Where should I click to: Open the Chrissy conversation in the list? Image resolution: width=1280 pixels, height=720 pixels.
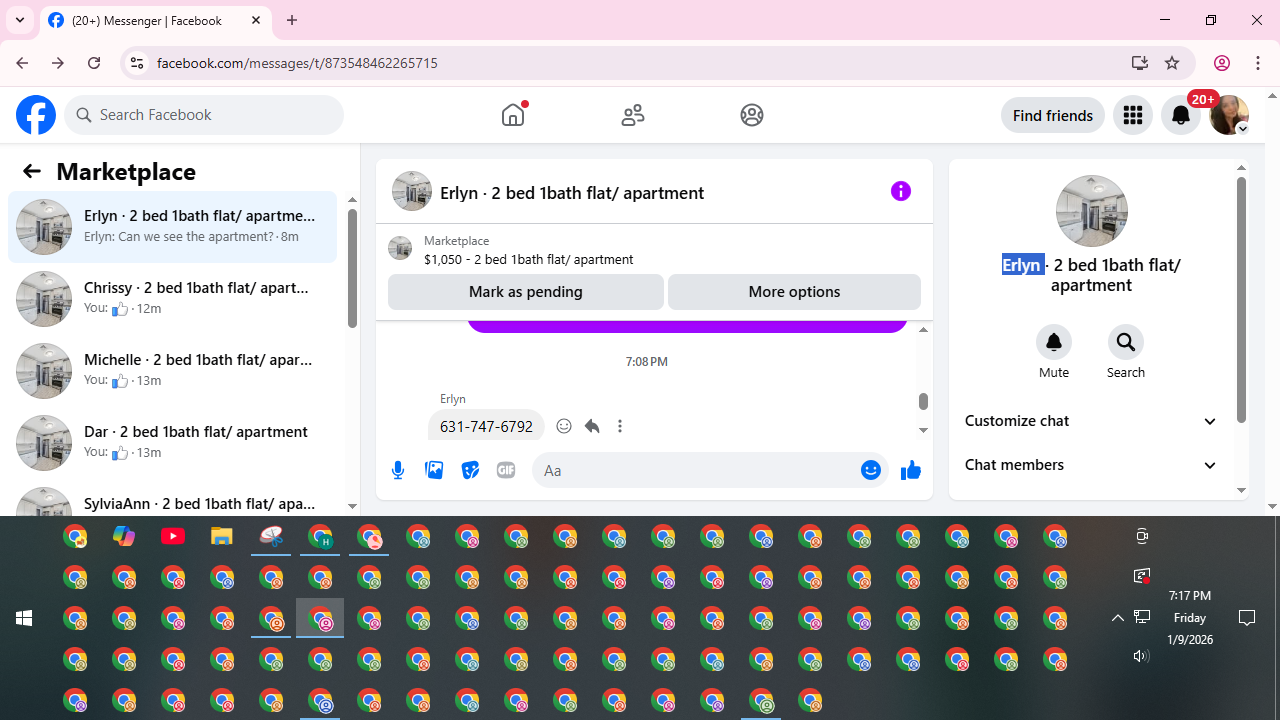(x=172, y=299)
